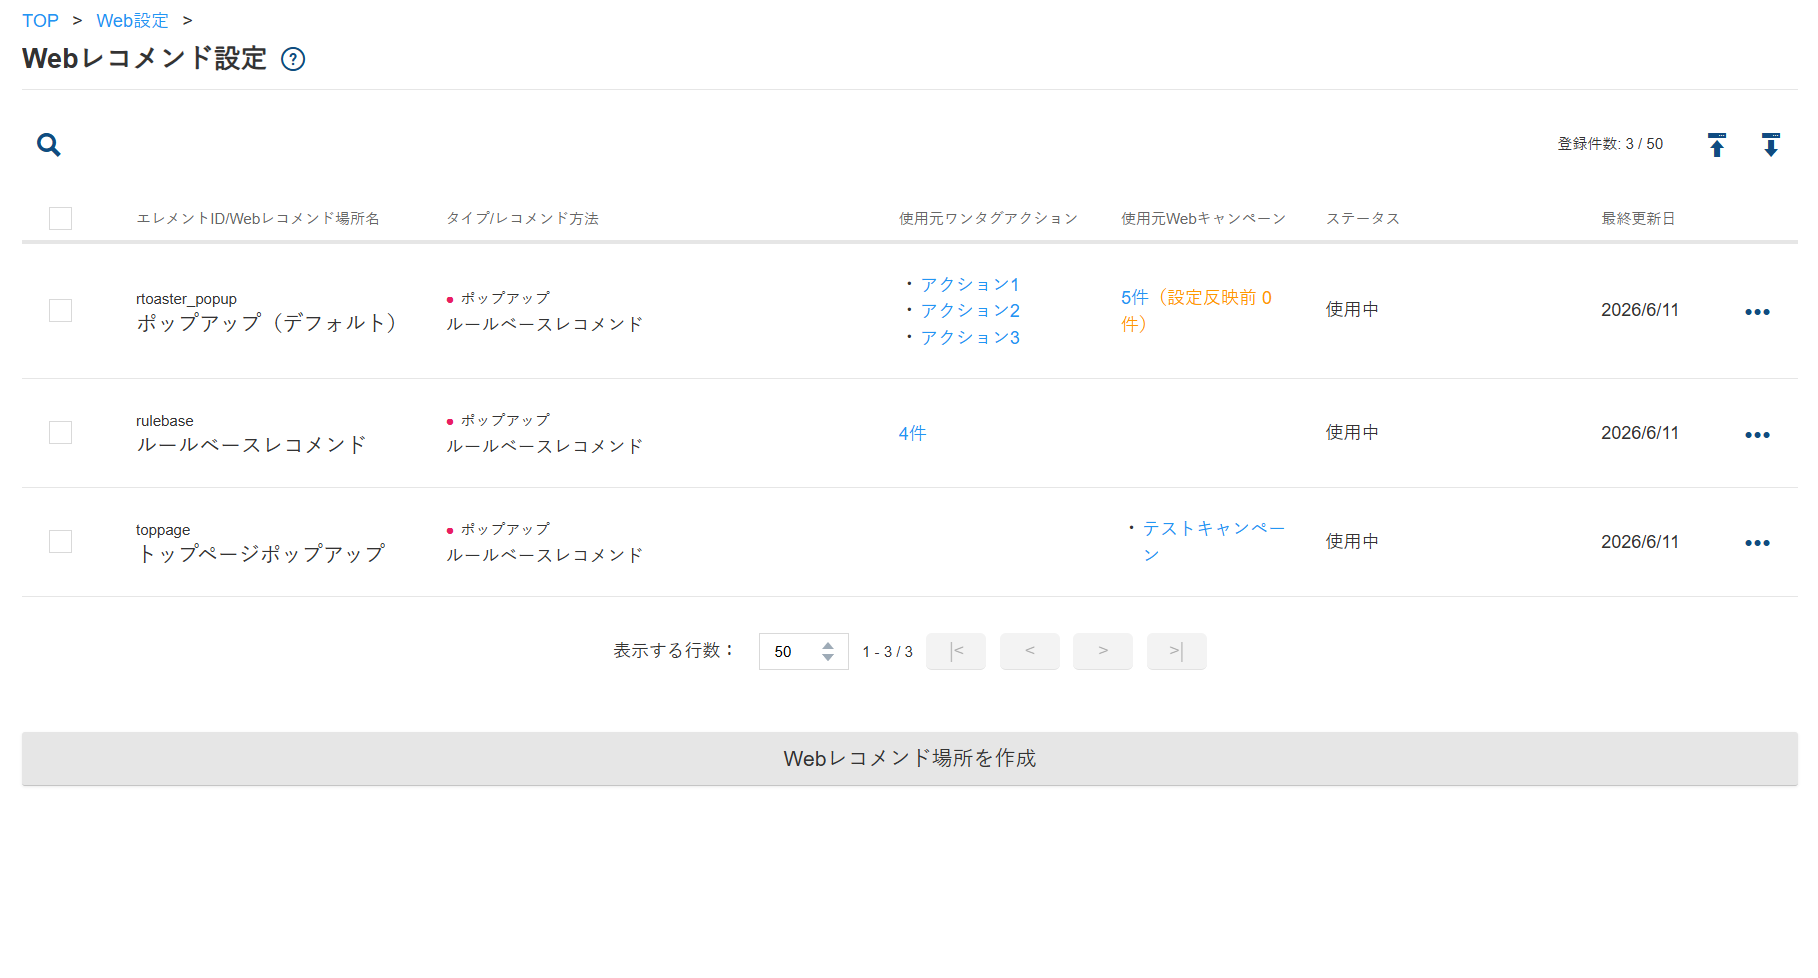Screen dimensions: 1818x978
Task: Click ステータス column header
Action: point(1362,218)
